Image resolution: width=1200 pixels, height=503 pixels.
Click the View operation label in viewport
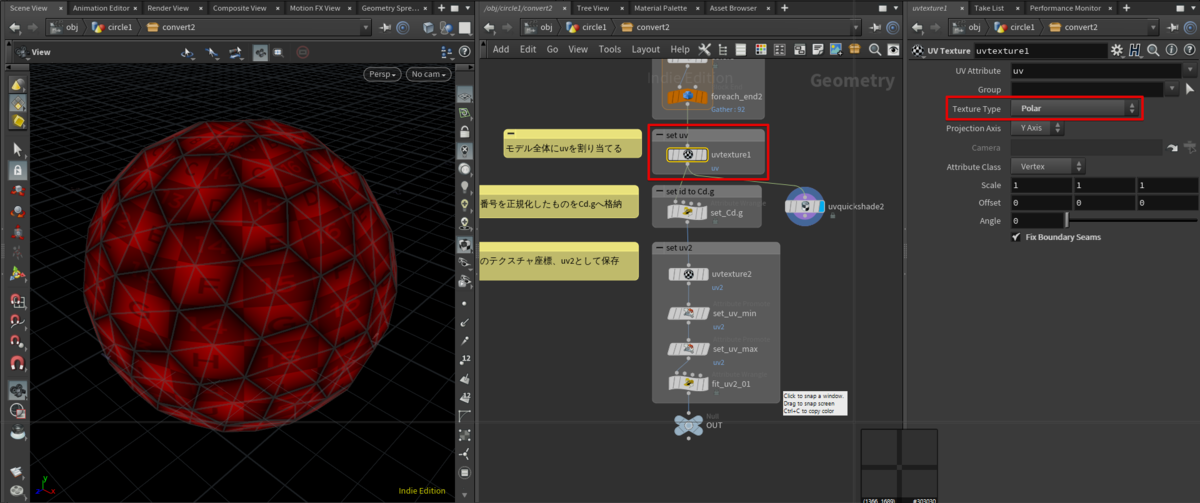41,51
